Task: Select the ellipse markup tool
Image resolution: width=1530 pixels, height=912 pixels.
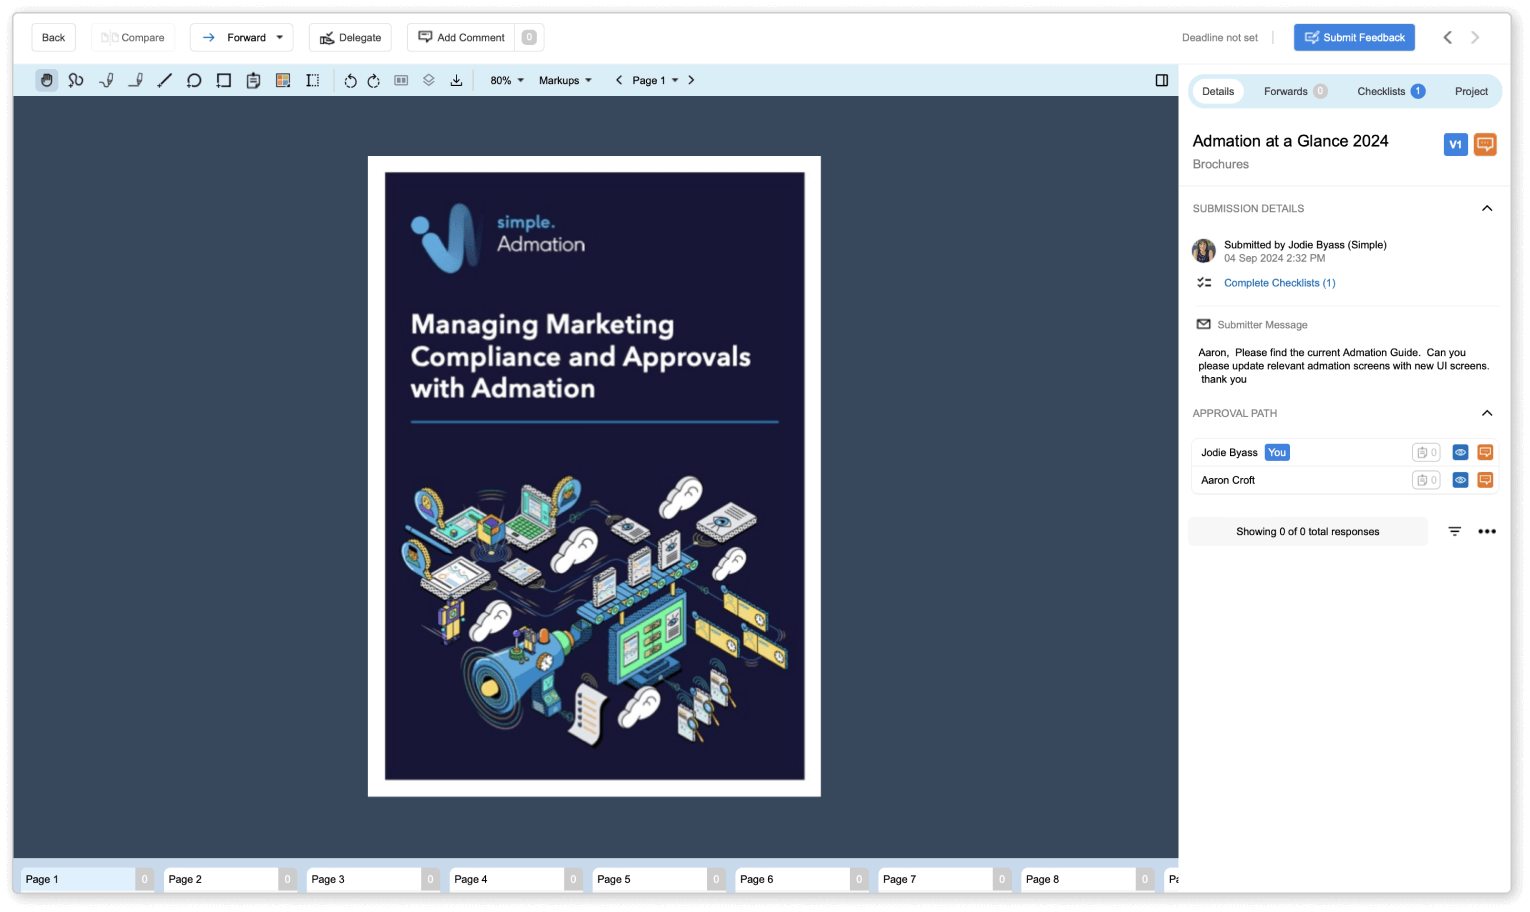Action: (194, 80)
